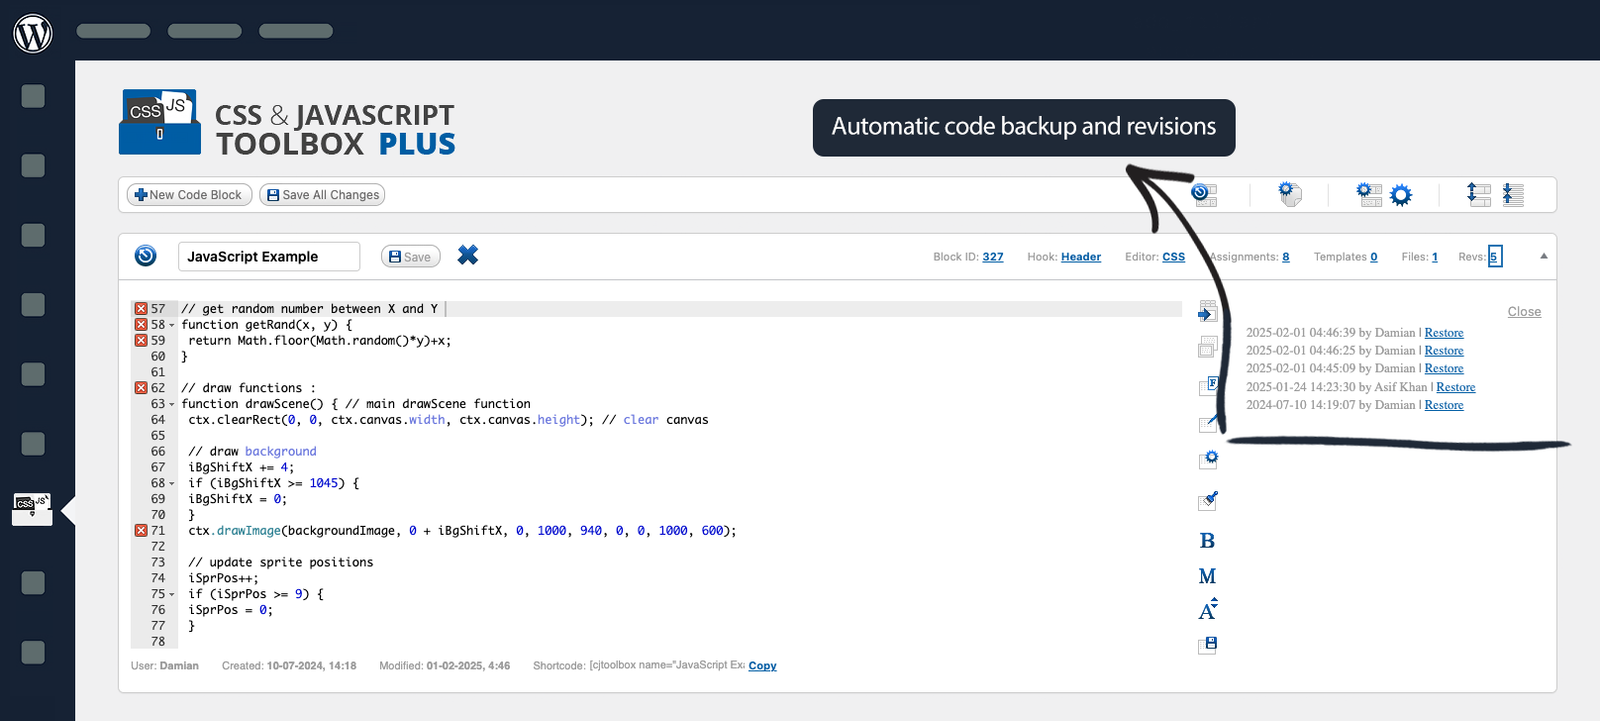This screenshot has width=1600, height=721.
Task: Click the Shortcode text in footer
Action: (x=639, y=666)
